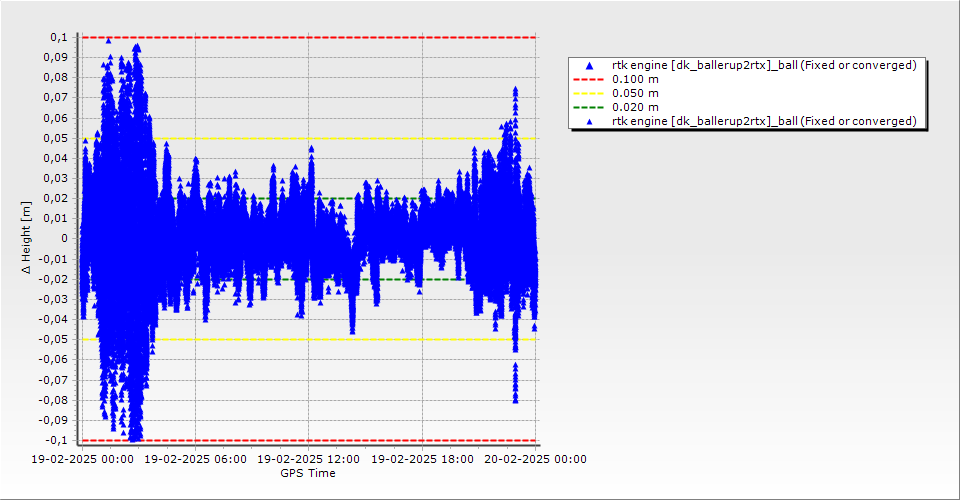The width and height of the screenshot is (960, 500).
Task: Click the 0.100 m legend entry
Action: tap(635, 79)
